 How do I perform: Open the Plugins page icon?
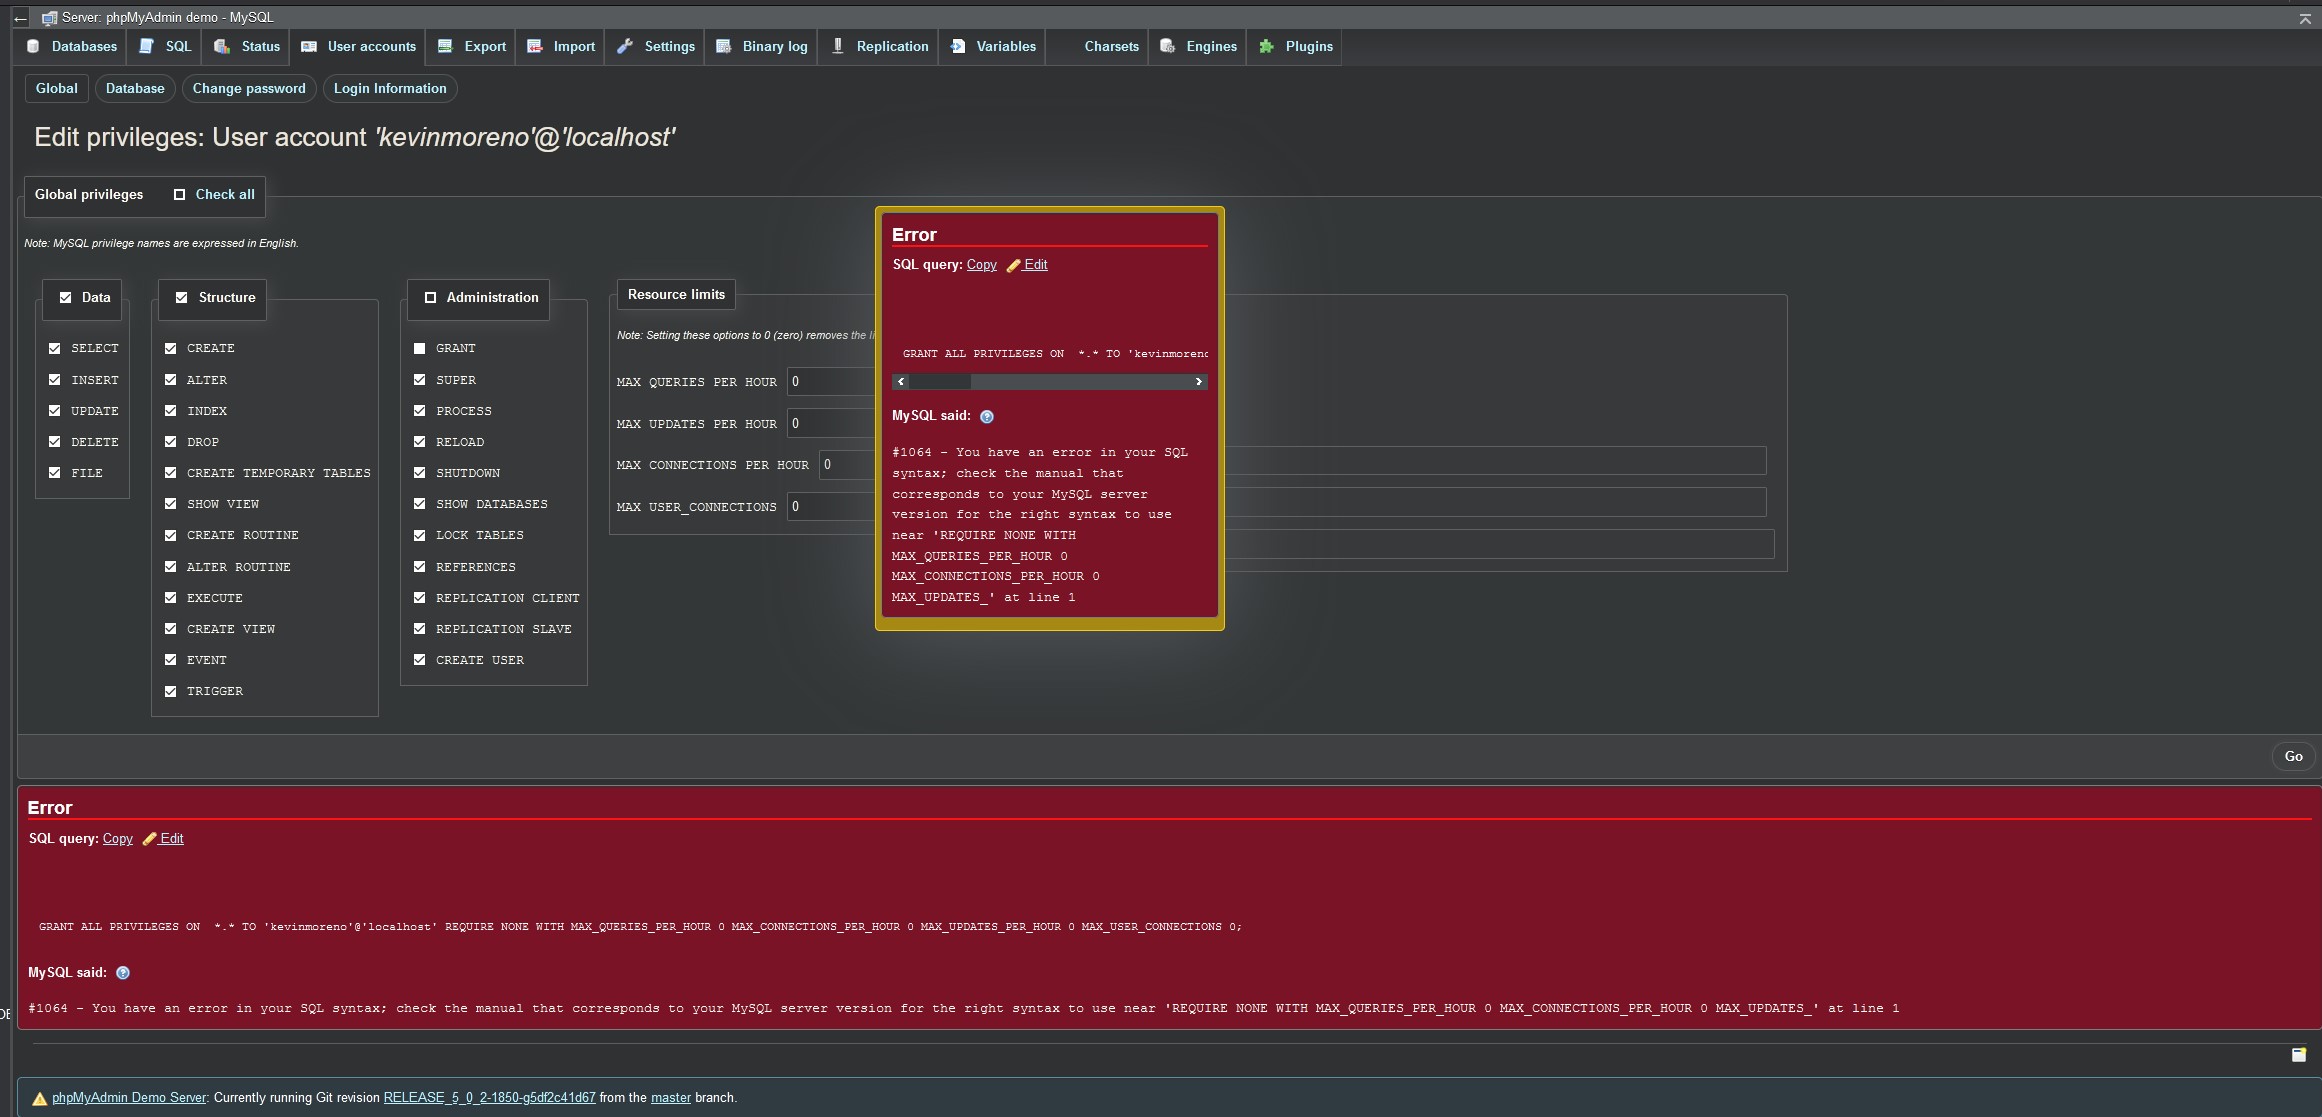coord(1266,46)
